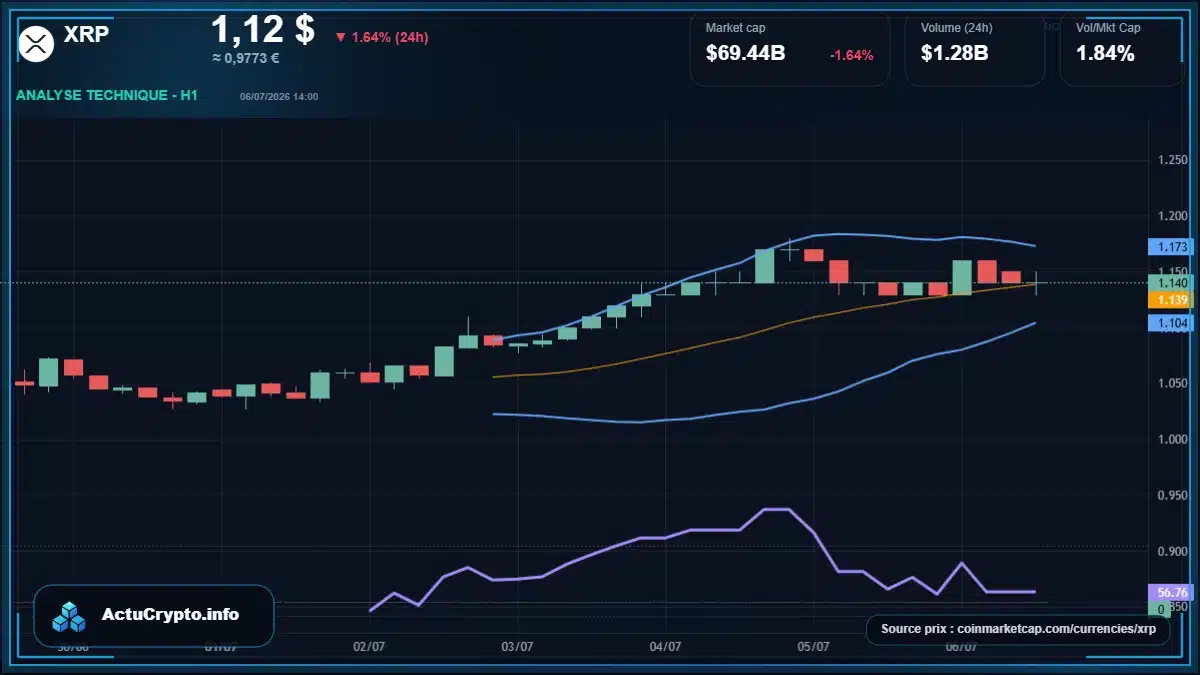The image size is (1200, 675).
Task: Click the red down-arrow by 1.64% (24h)
Action: pyautogui.click(x=340, y=38)
